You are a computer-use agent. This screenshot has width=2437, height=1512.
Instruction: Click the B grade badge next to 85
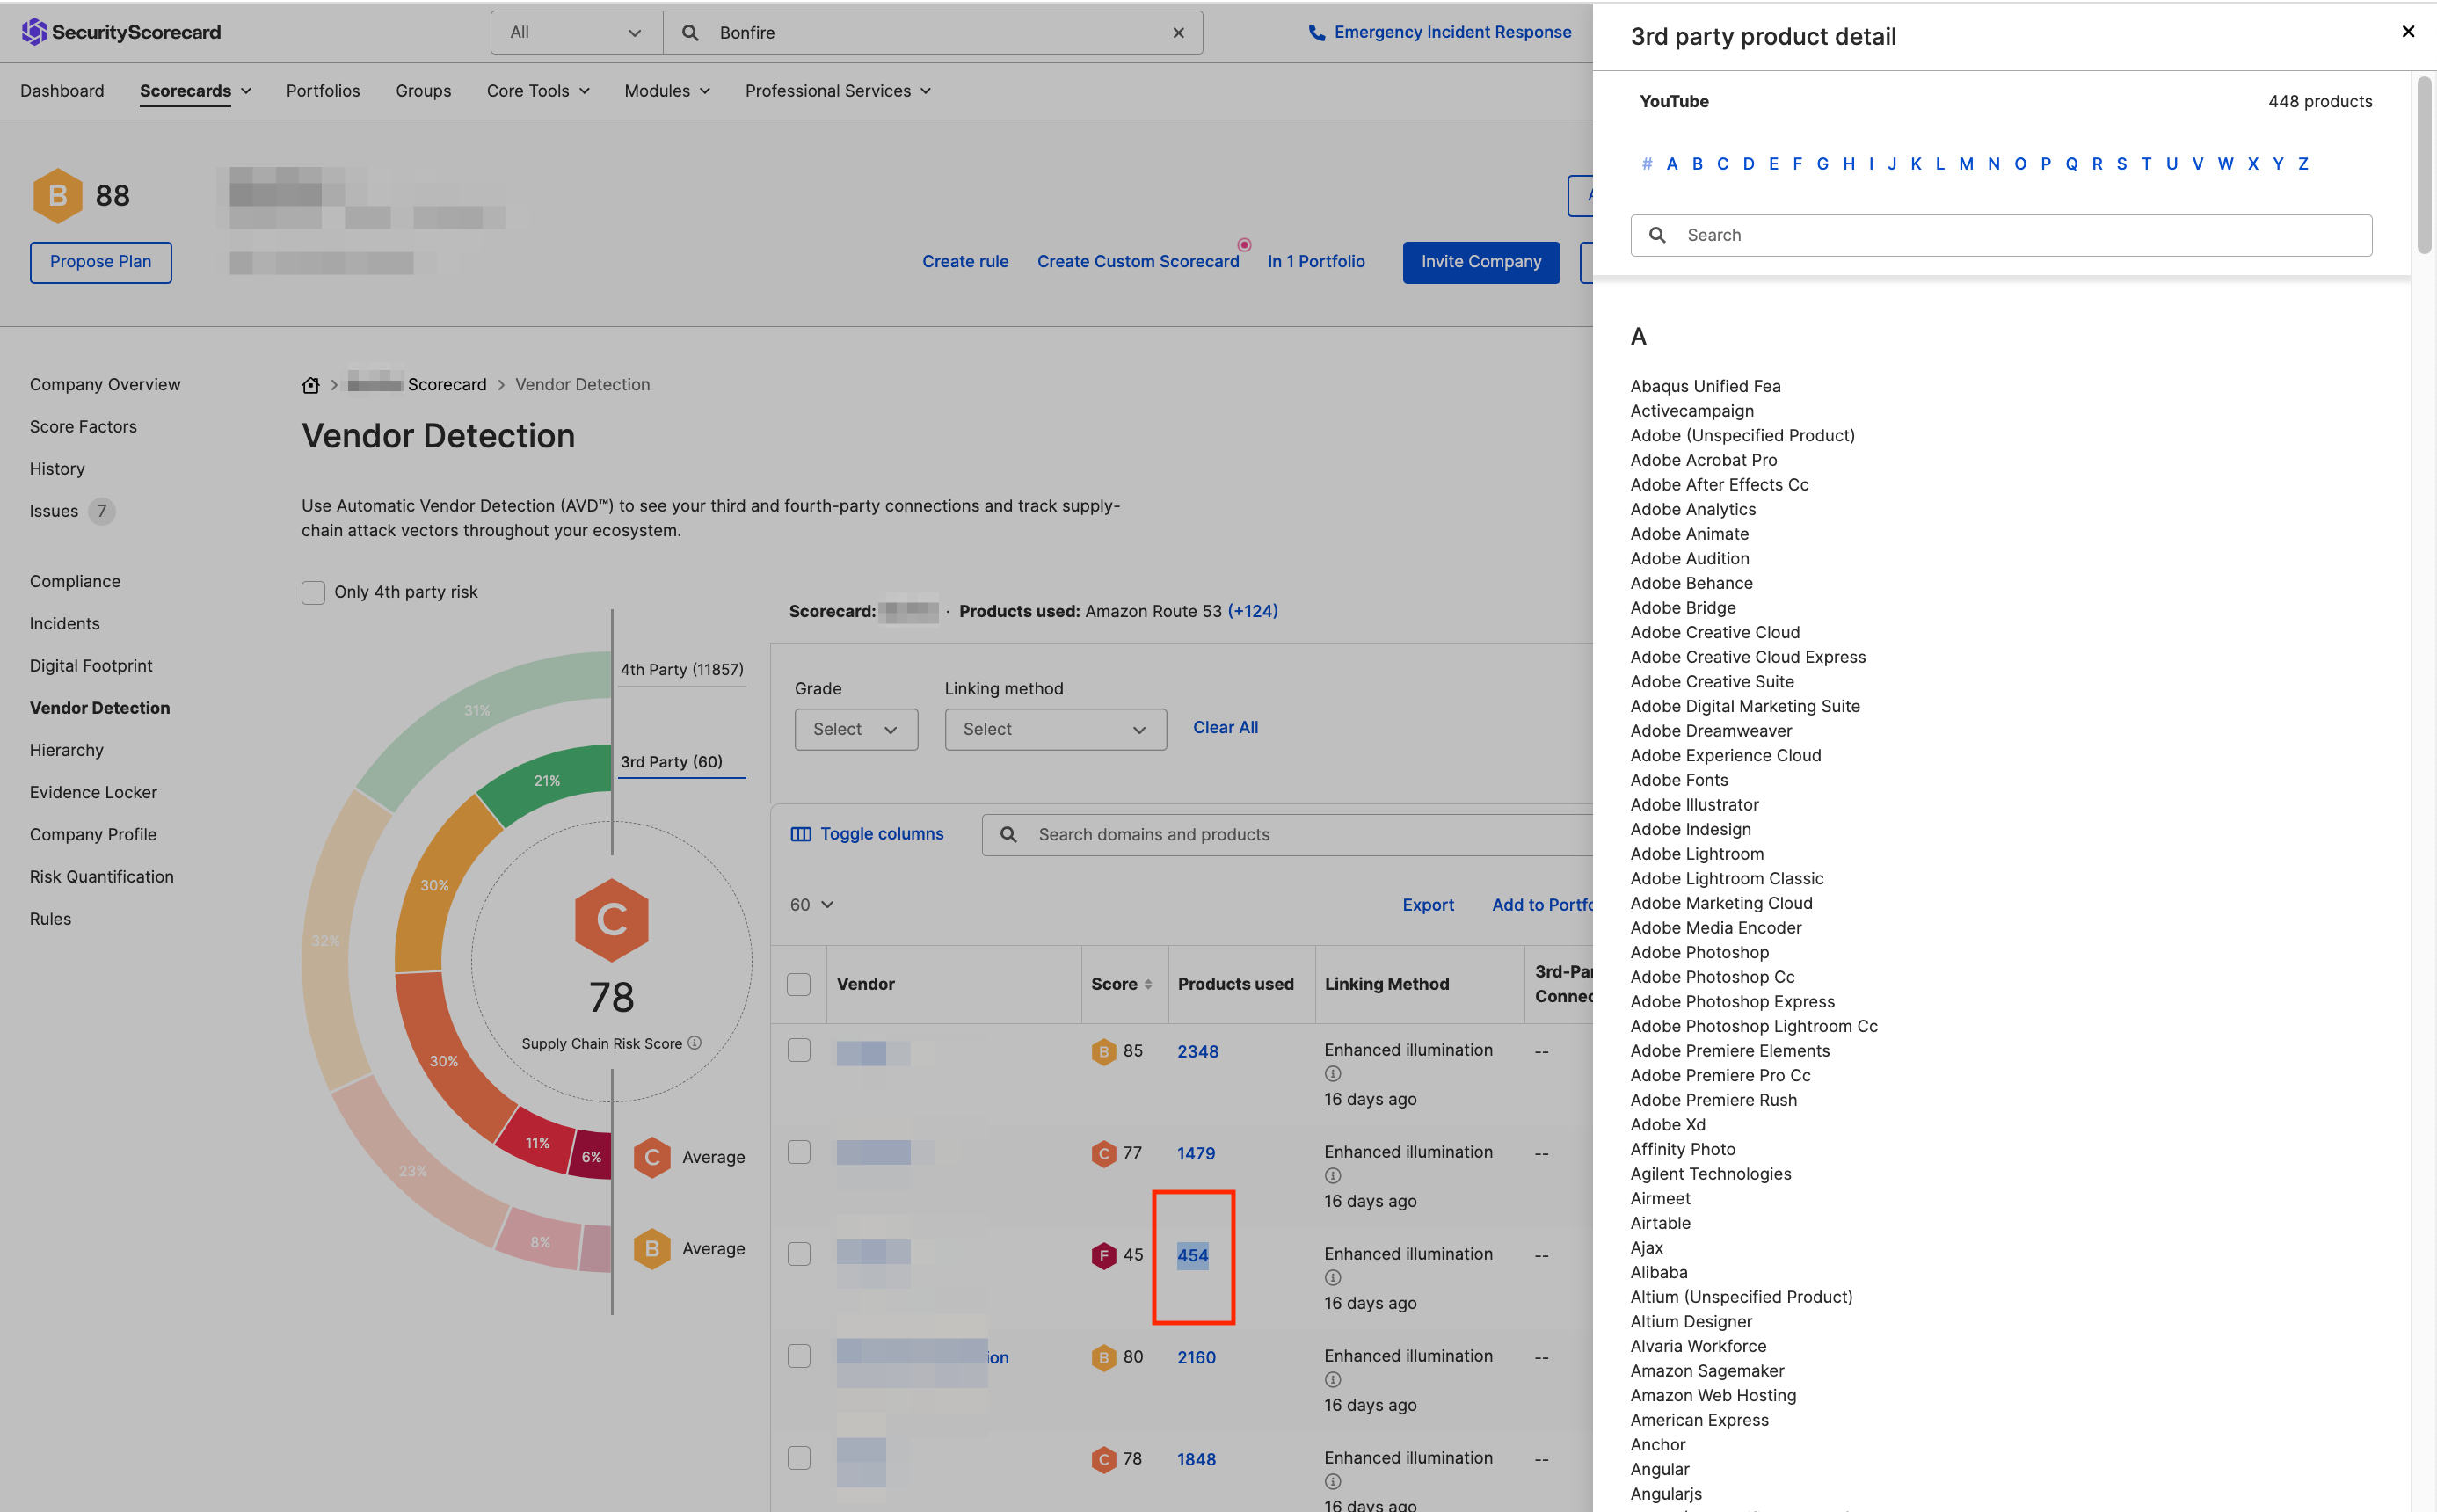tap(1104, 1051)
